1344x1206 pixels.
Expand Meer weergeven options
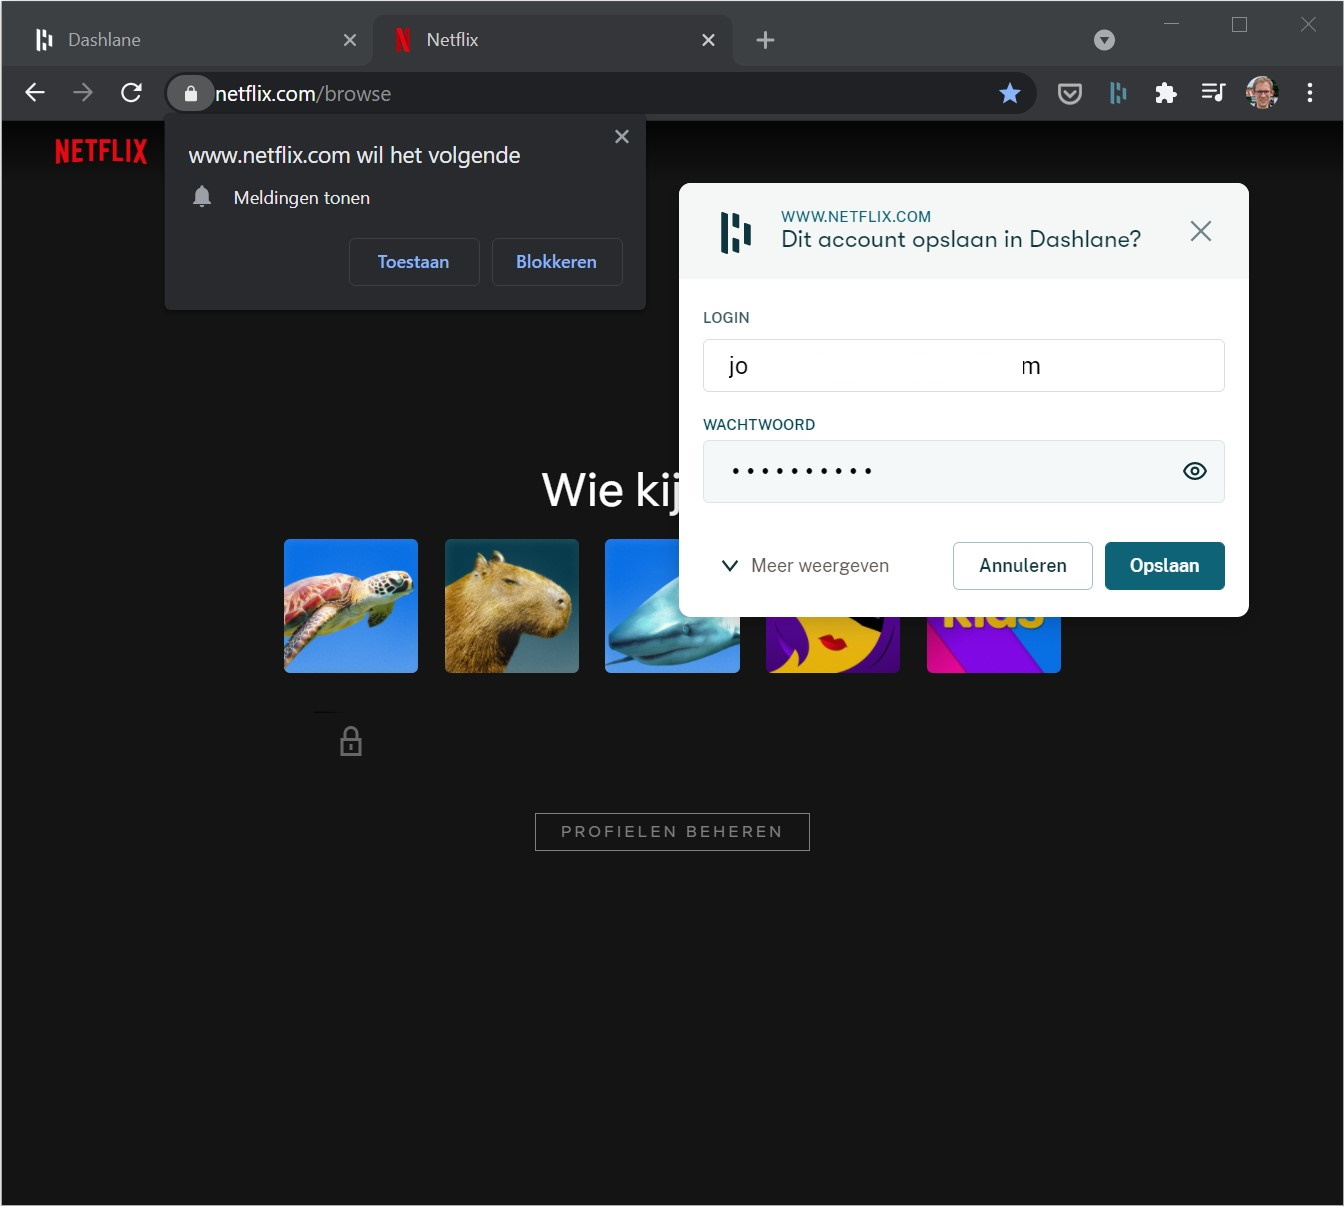point(805,566)
